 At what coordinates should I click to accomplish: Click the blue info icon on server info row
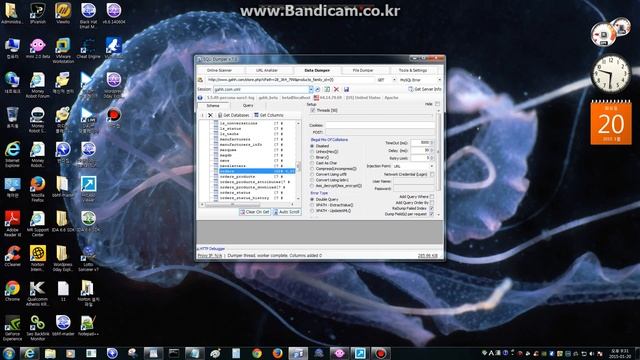pos(200,98)
